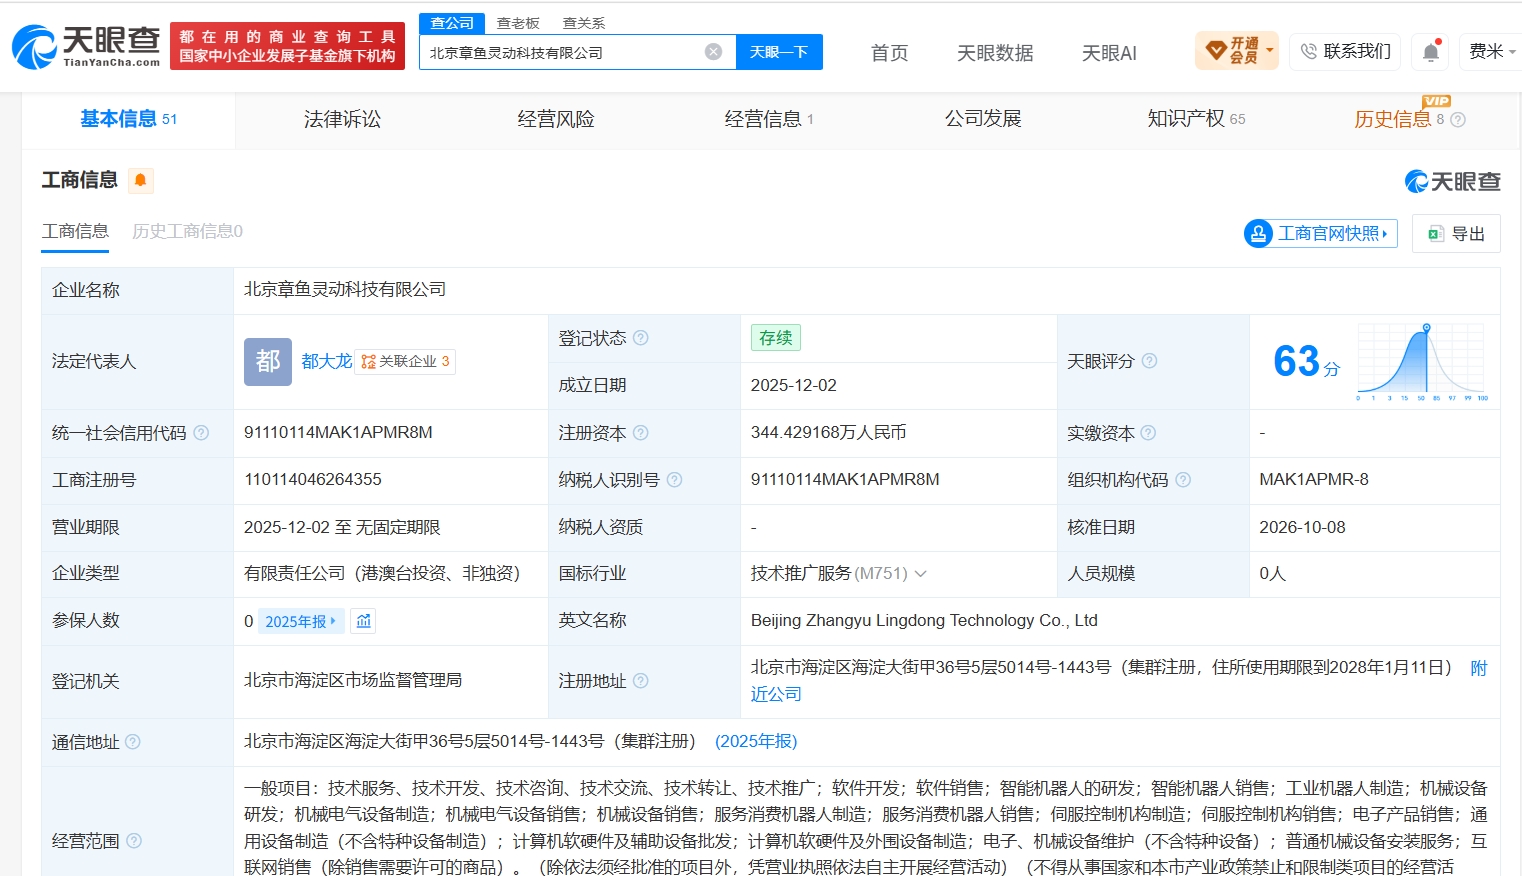The height and width of the screenshot is (876, 1522).
Task: Click the help icon beside 历史信息
Action: pyautogui.click(x=1458, y=120)
